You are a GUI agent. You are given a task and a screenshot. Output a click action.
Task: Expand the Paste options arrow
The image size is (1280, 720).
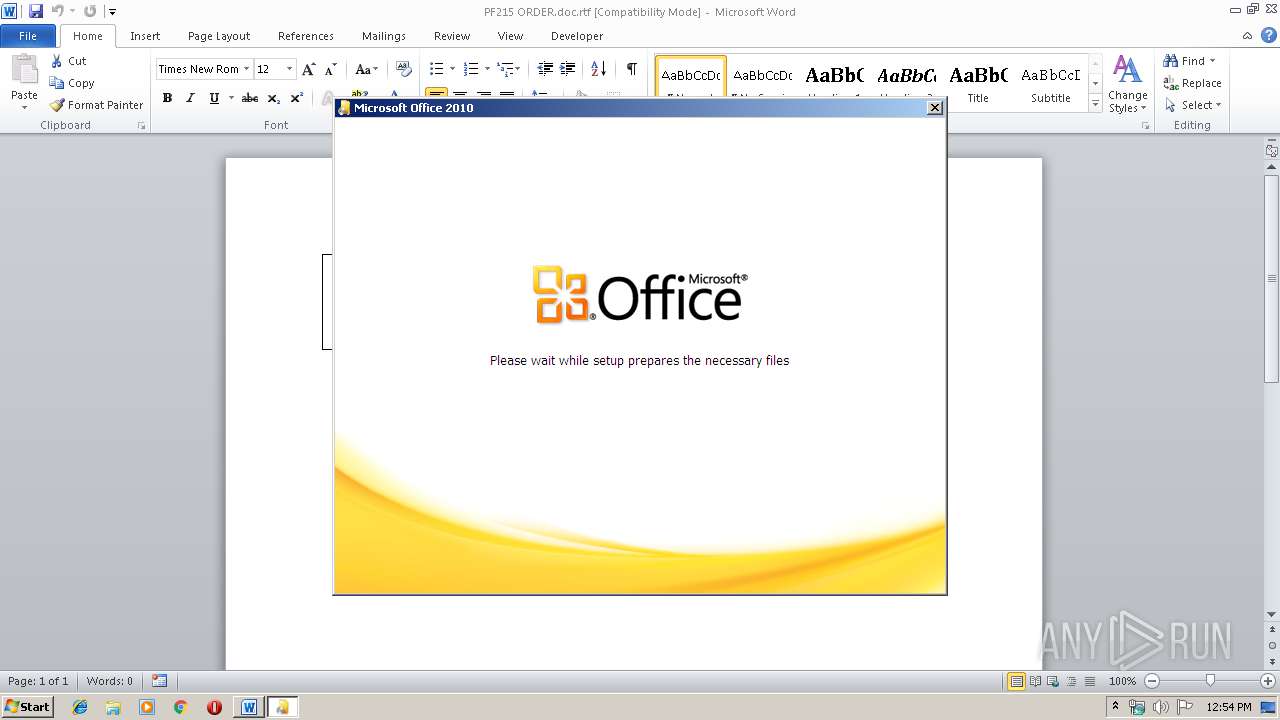click(x=24, y=107)
